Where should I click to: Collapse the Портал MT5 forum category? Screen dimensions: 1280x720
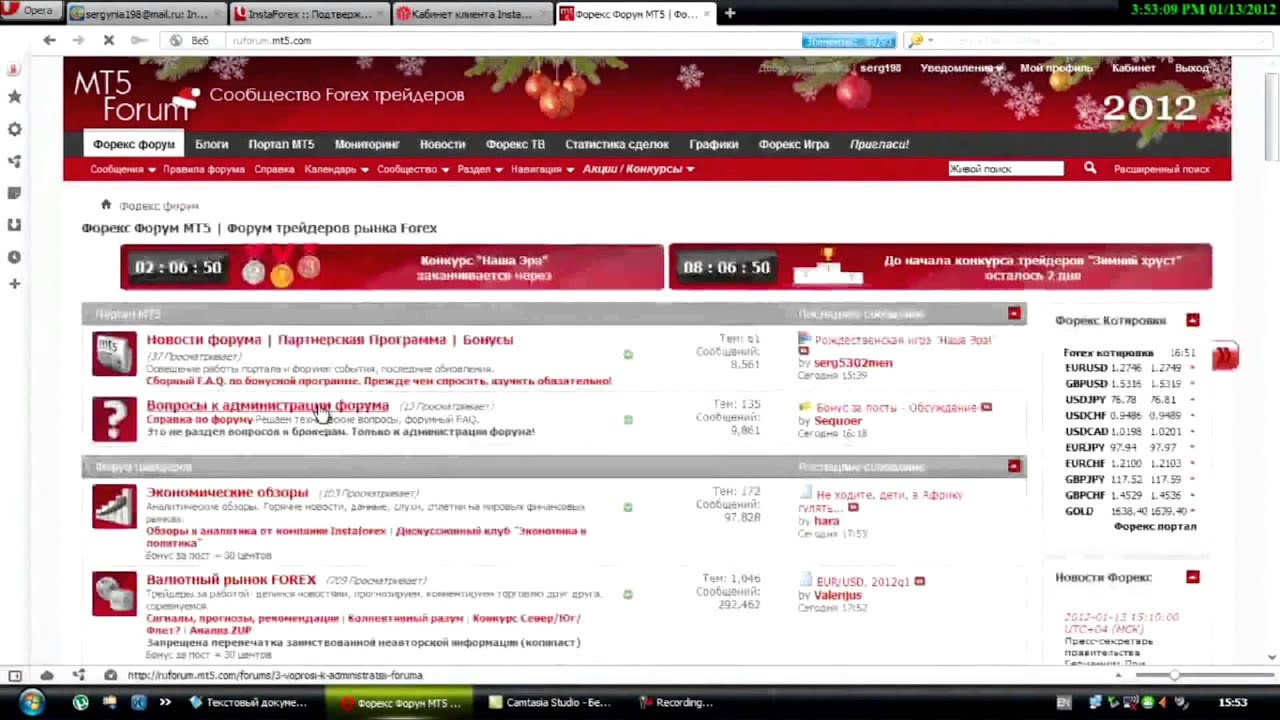[x=1014, y=314]
